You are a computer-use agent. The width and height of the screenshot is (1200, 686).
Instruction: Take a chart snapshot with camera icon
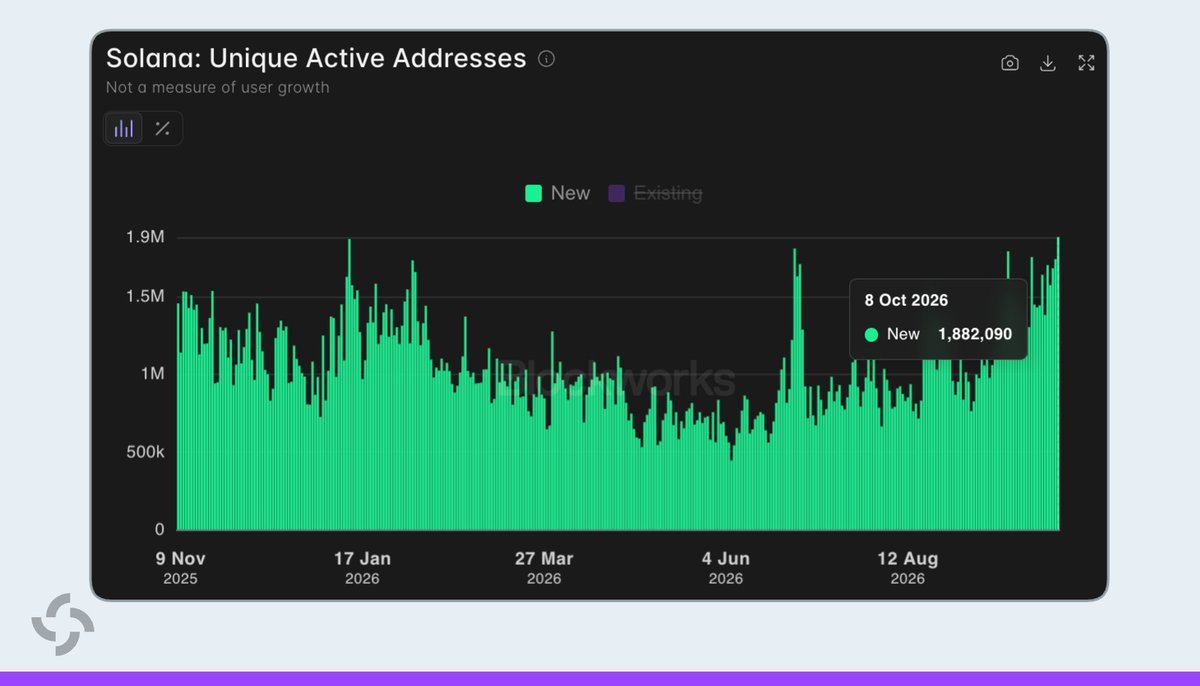pos(1010,63)
